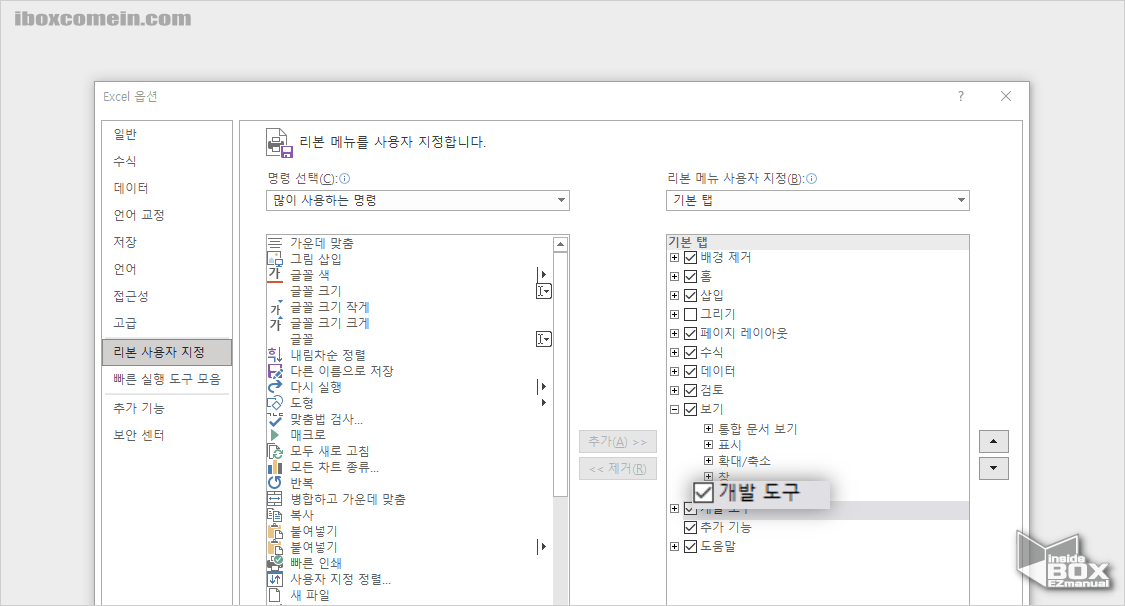This screenshot has width=1125, height=606.
Task: Enable the 그리기 tab checkbox
Action: [x=690, y=314]
